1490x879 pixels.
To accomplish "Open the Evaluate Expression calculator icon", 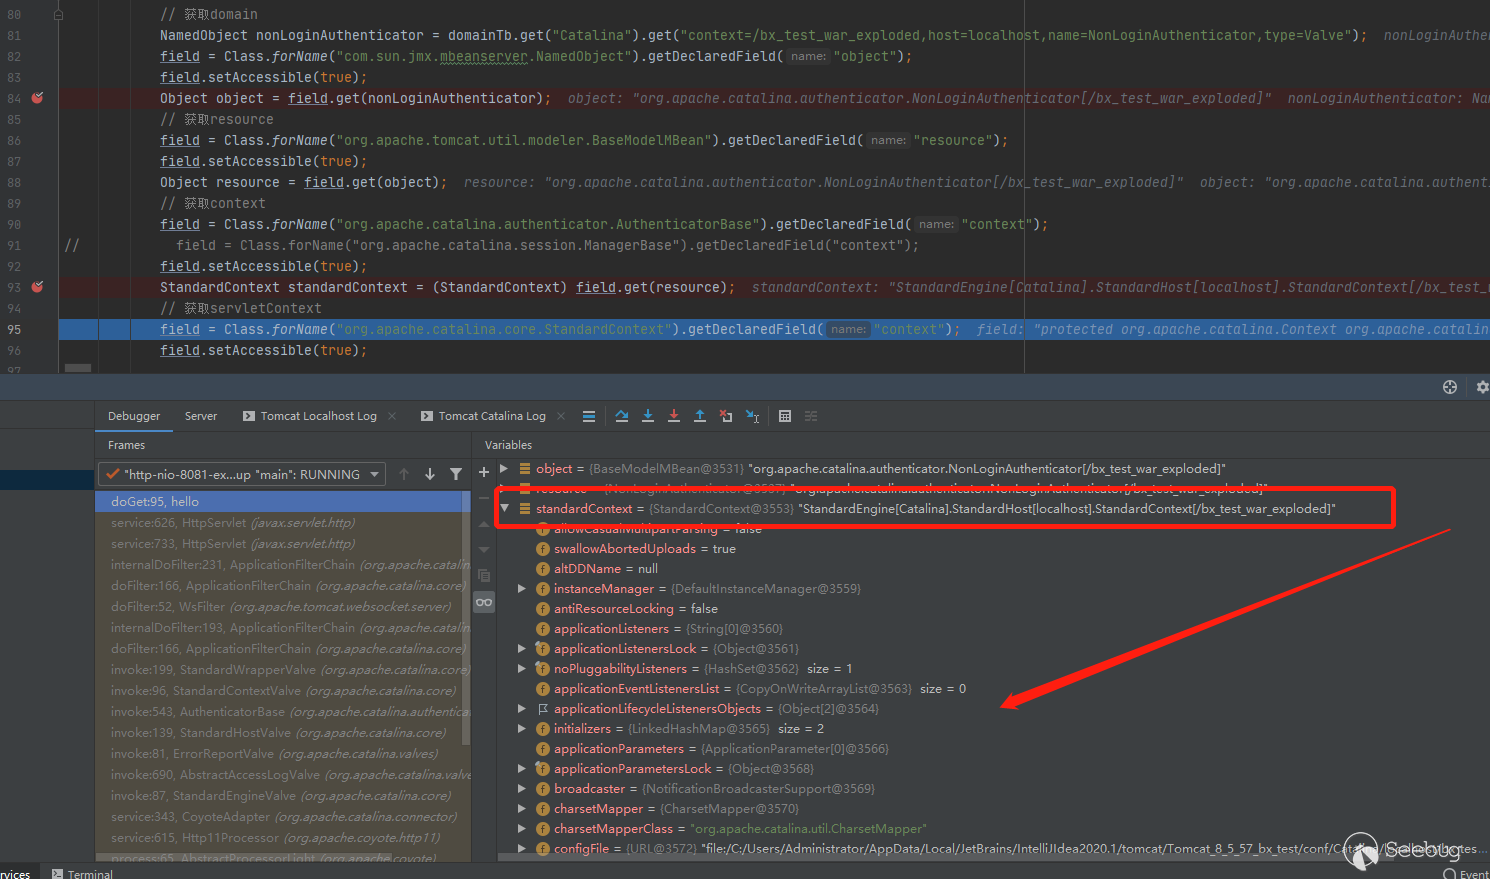I will pos(785,416).
